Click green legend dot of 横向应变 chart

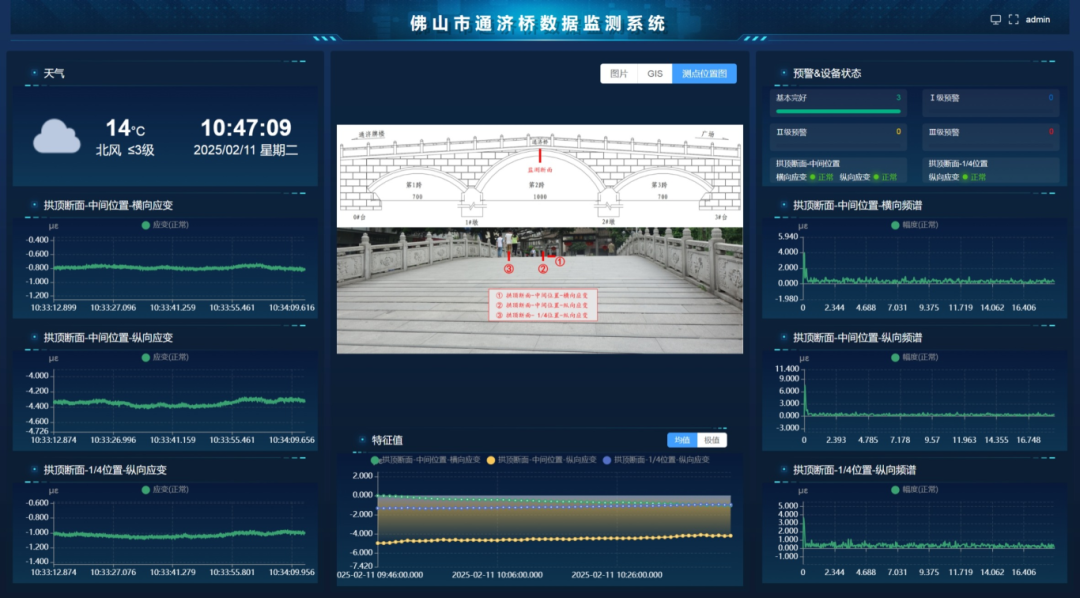[x=145, y=225]
